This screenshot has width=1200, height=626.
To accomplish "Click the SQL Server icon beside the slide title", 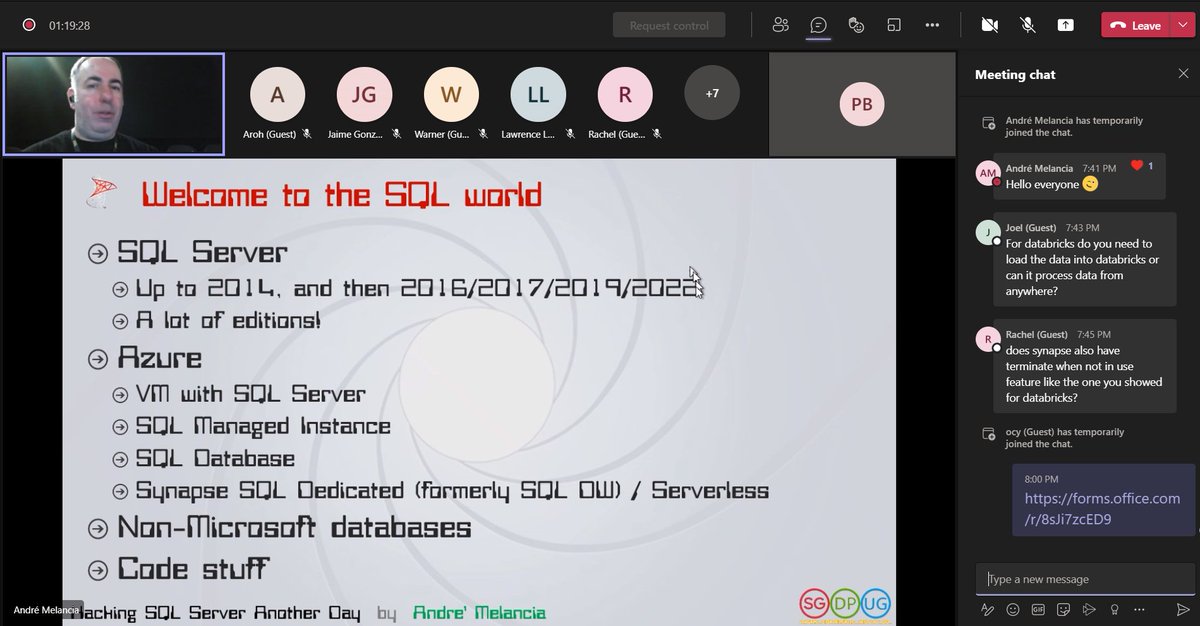I will (x=101, y=192).
